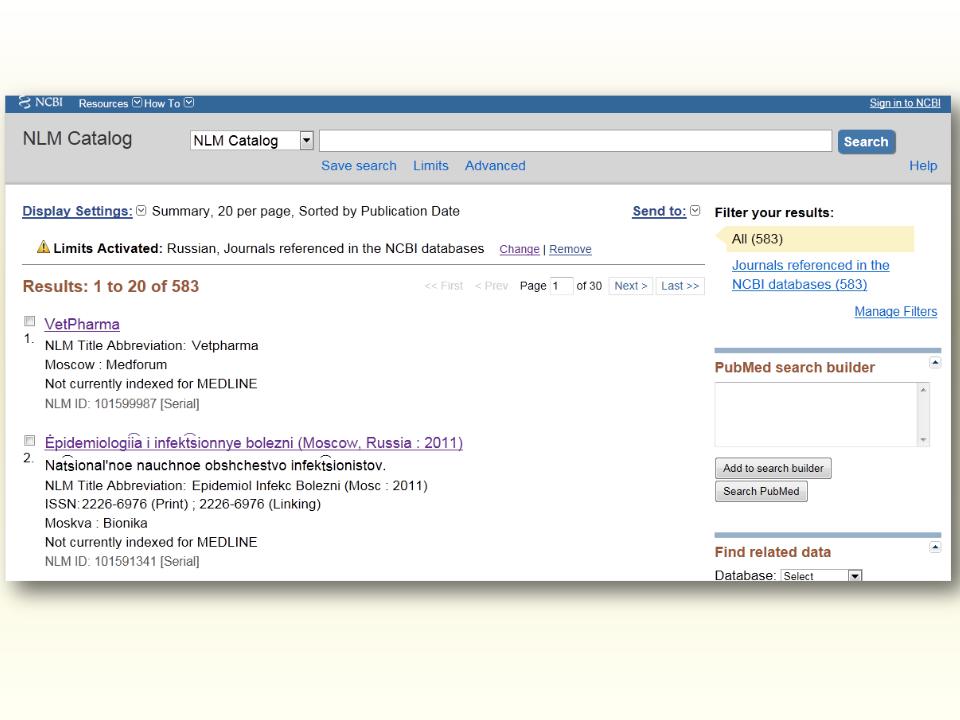Image resolution: width=960 pixels, height=720 pixels.
Task: Go to Next results page
Action: 631,286
